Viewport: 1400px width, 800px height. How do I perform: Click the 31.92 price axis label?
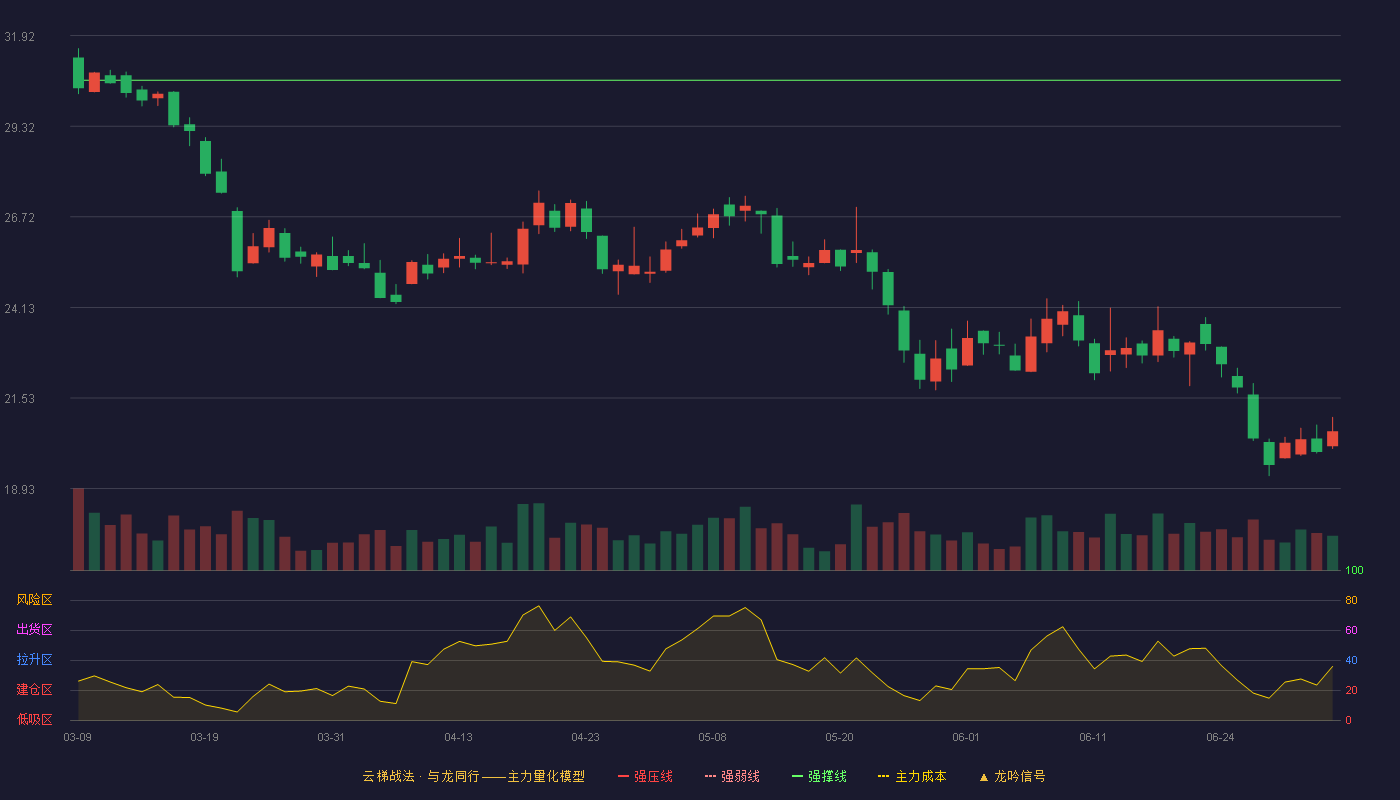tap(19, 37)
